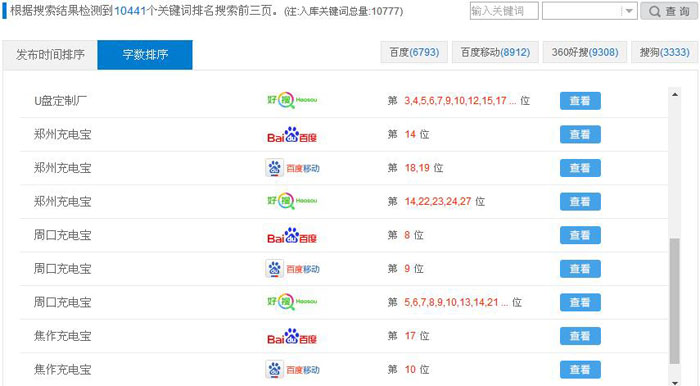Click 郑州充电宝 keyword in Baidu mobile row
This screenshot has height=386, width=700.
tap(62, 168)
